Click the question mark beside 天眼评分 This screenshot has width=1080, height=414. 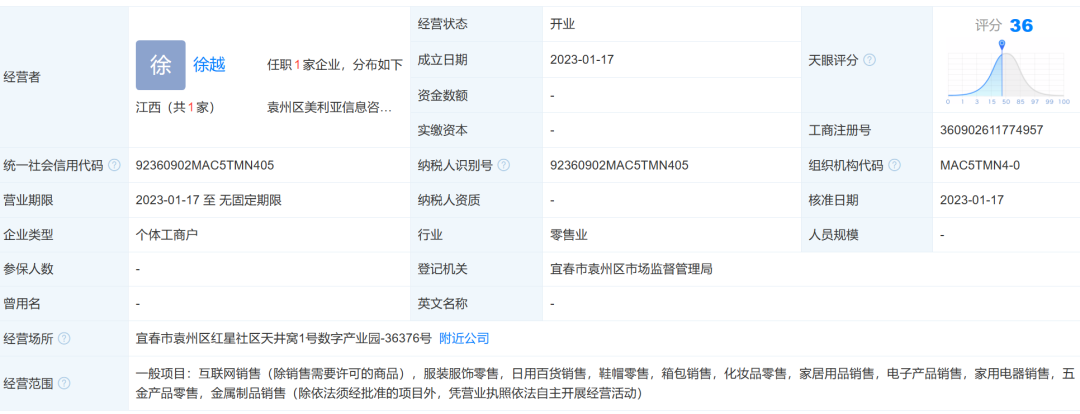tap(869, 60)
